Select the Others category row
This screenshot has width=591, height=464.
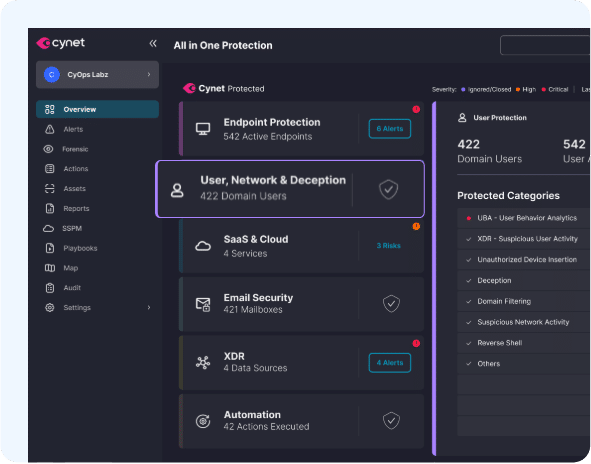[524, 364]
